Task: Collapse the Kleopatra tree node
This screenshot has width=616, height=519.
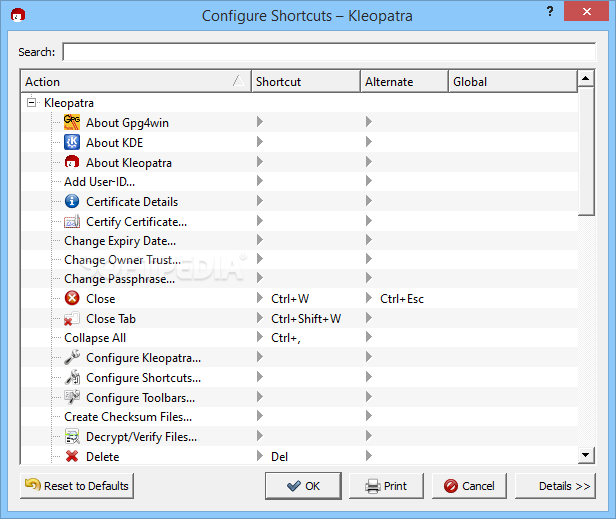Action: pyautogui.click(x=31, y=103)
